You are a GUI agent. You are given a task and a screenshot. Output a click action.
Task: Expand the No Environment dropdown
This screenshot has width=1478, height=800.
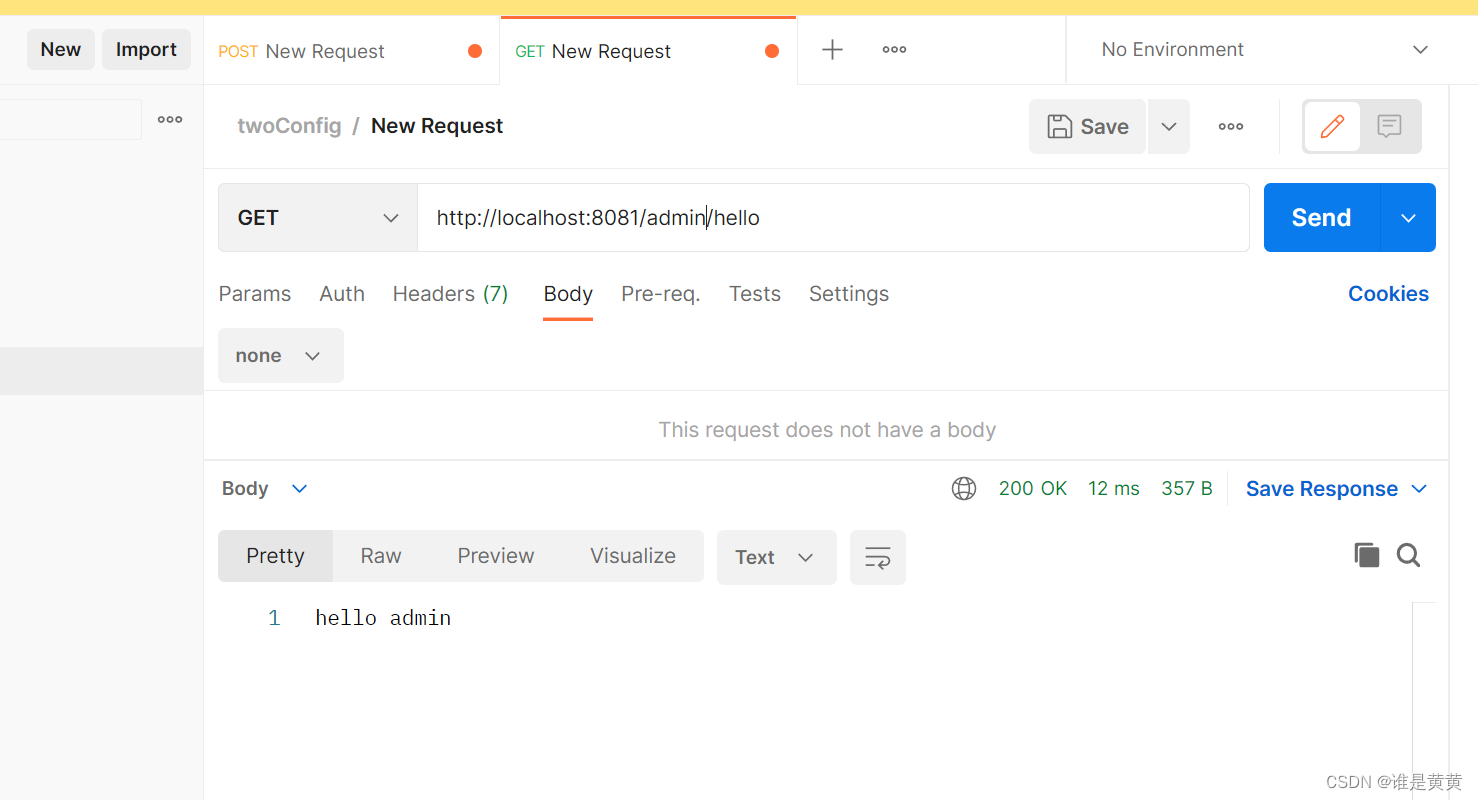tap(1265, 50)
